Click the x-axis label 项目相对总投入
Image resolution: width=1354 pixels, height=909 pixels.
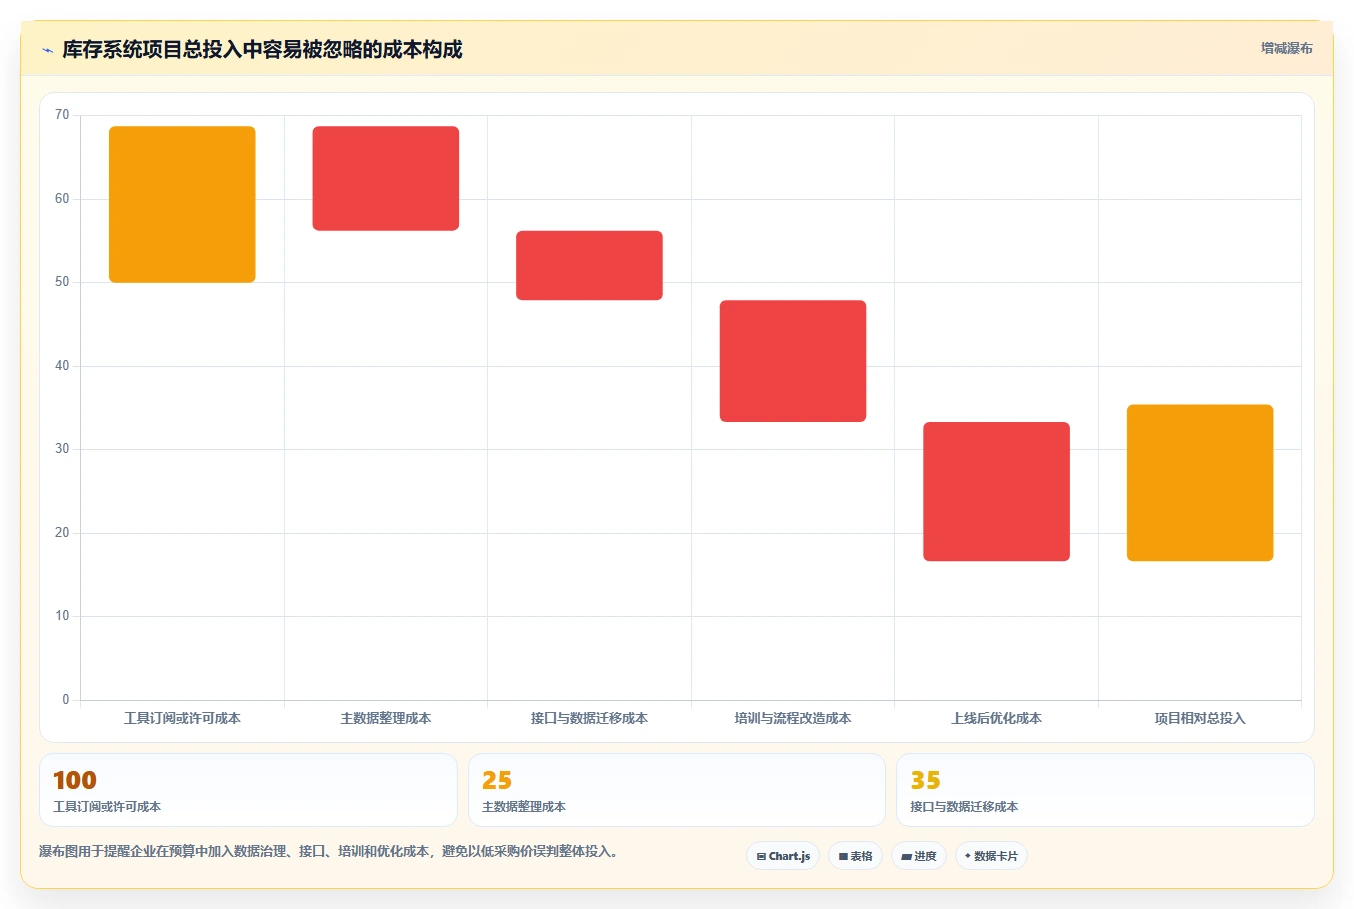tap(1200, 718)
